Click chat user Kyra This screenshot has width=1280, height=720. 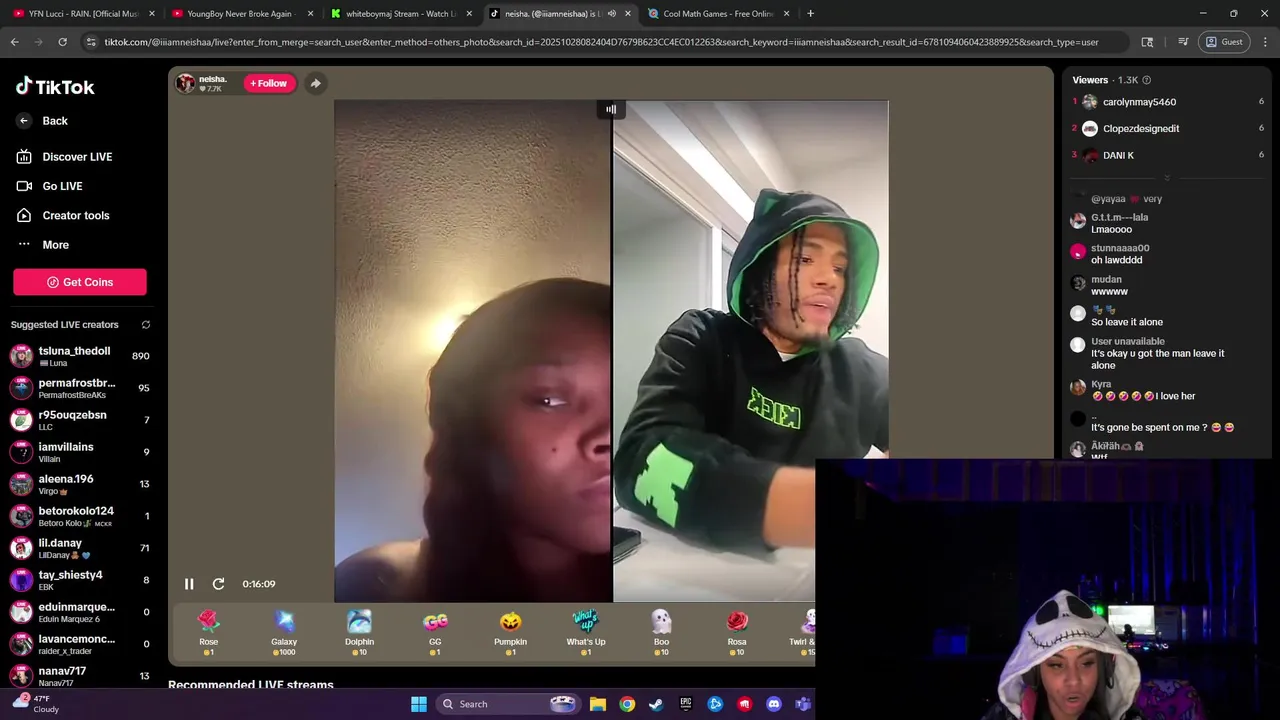(x=1101, y=384)
